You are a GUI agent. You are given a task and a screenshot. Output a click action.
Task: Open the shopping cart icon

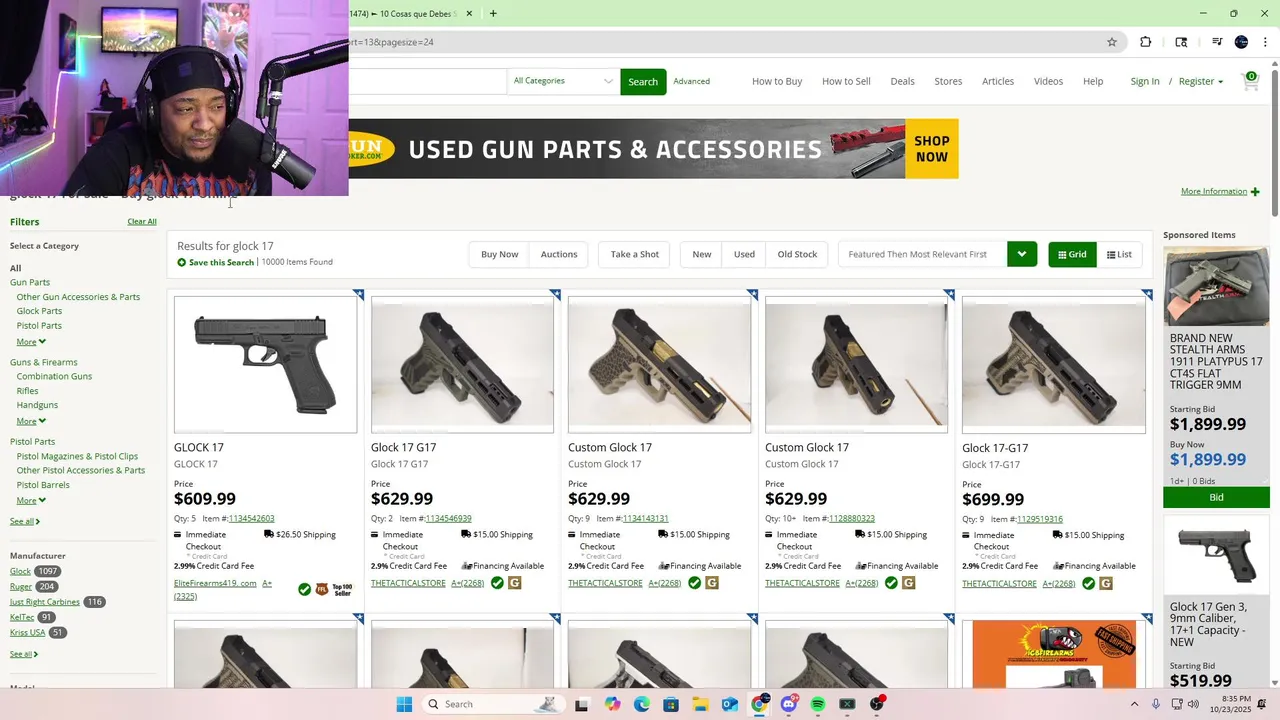point(1249,81)
